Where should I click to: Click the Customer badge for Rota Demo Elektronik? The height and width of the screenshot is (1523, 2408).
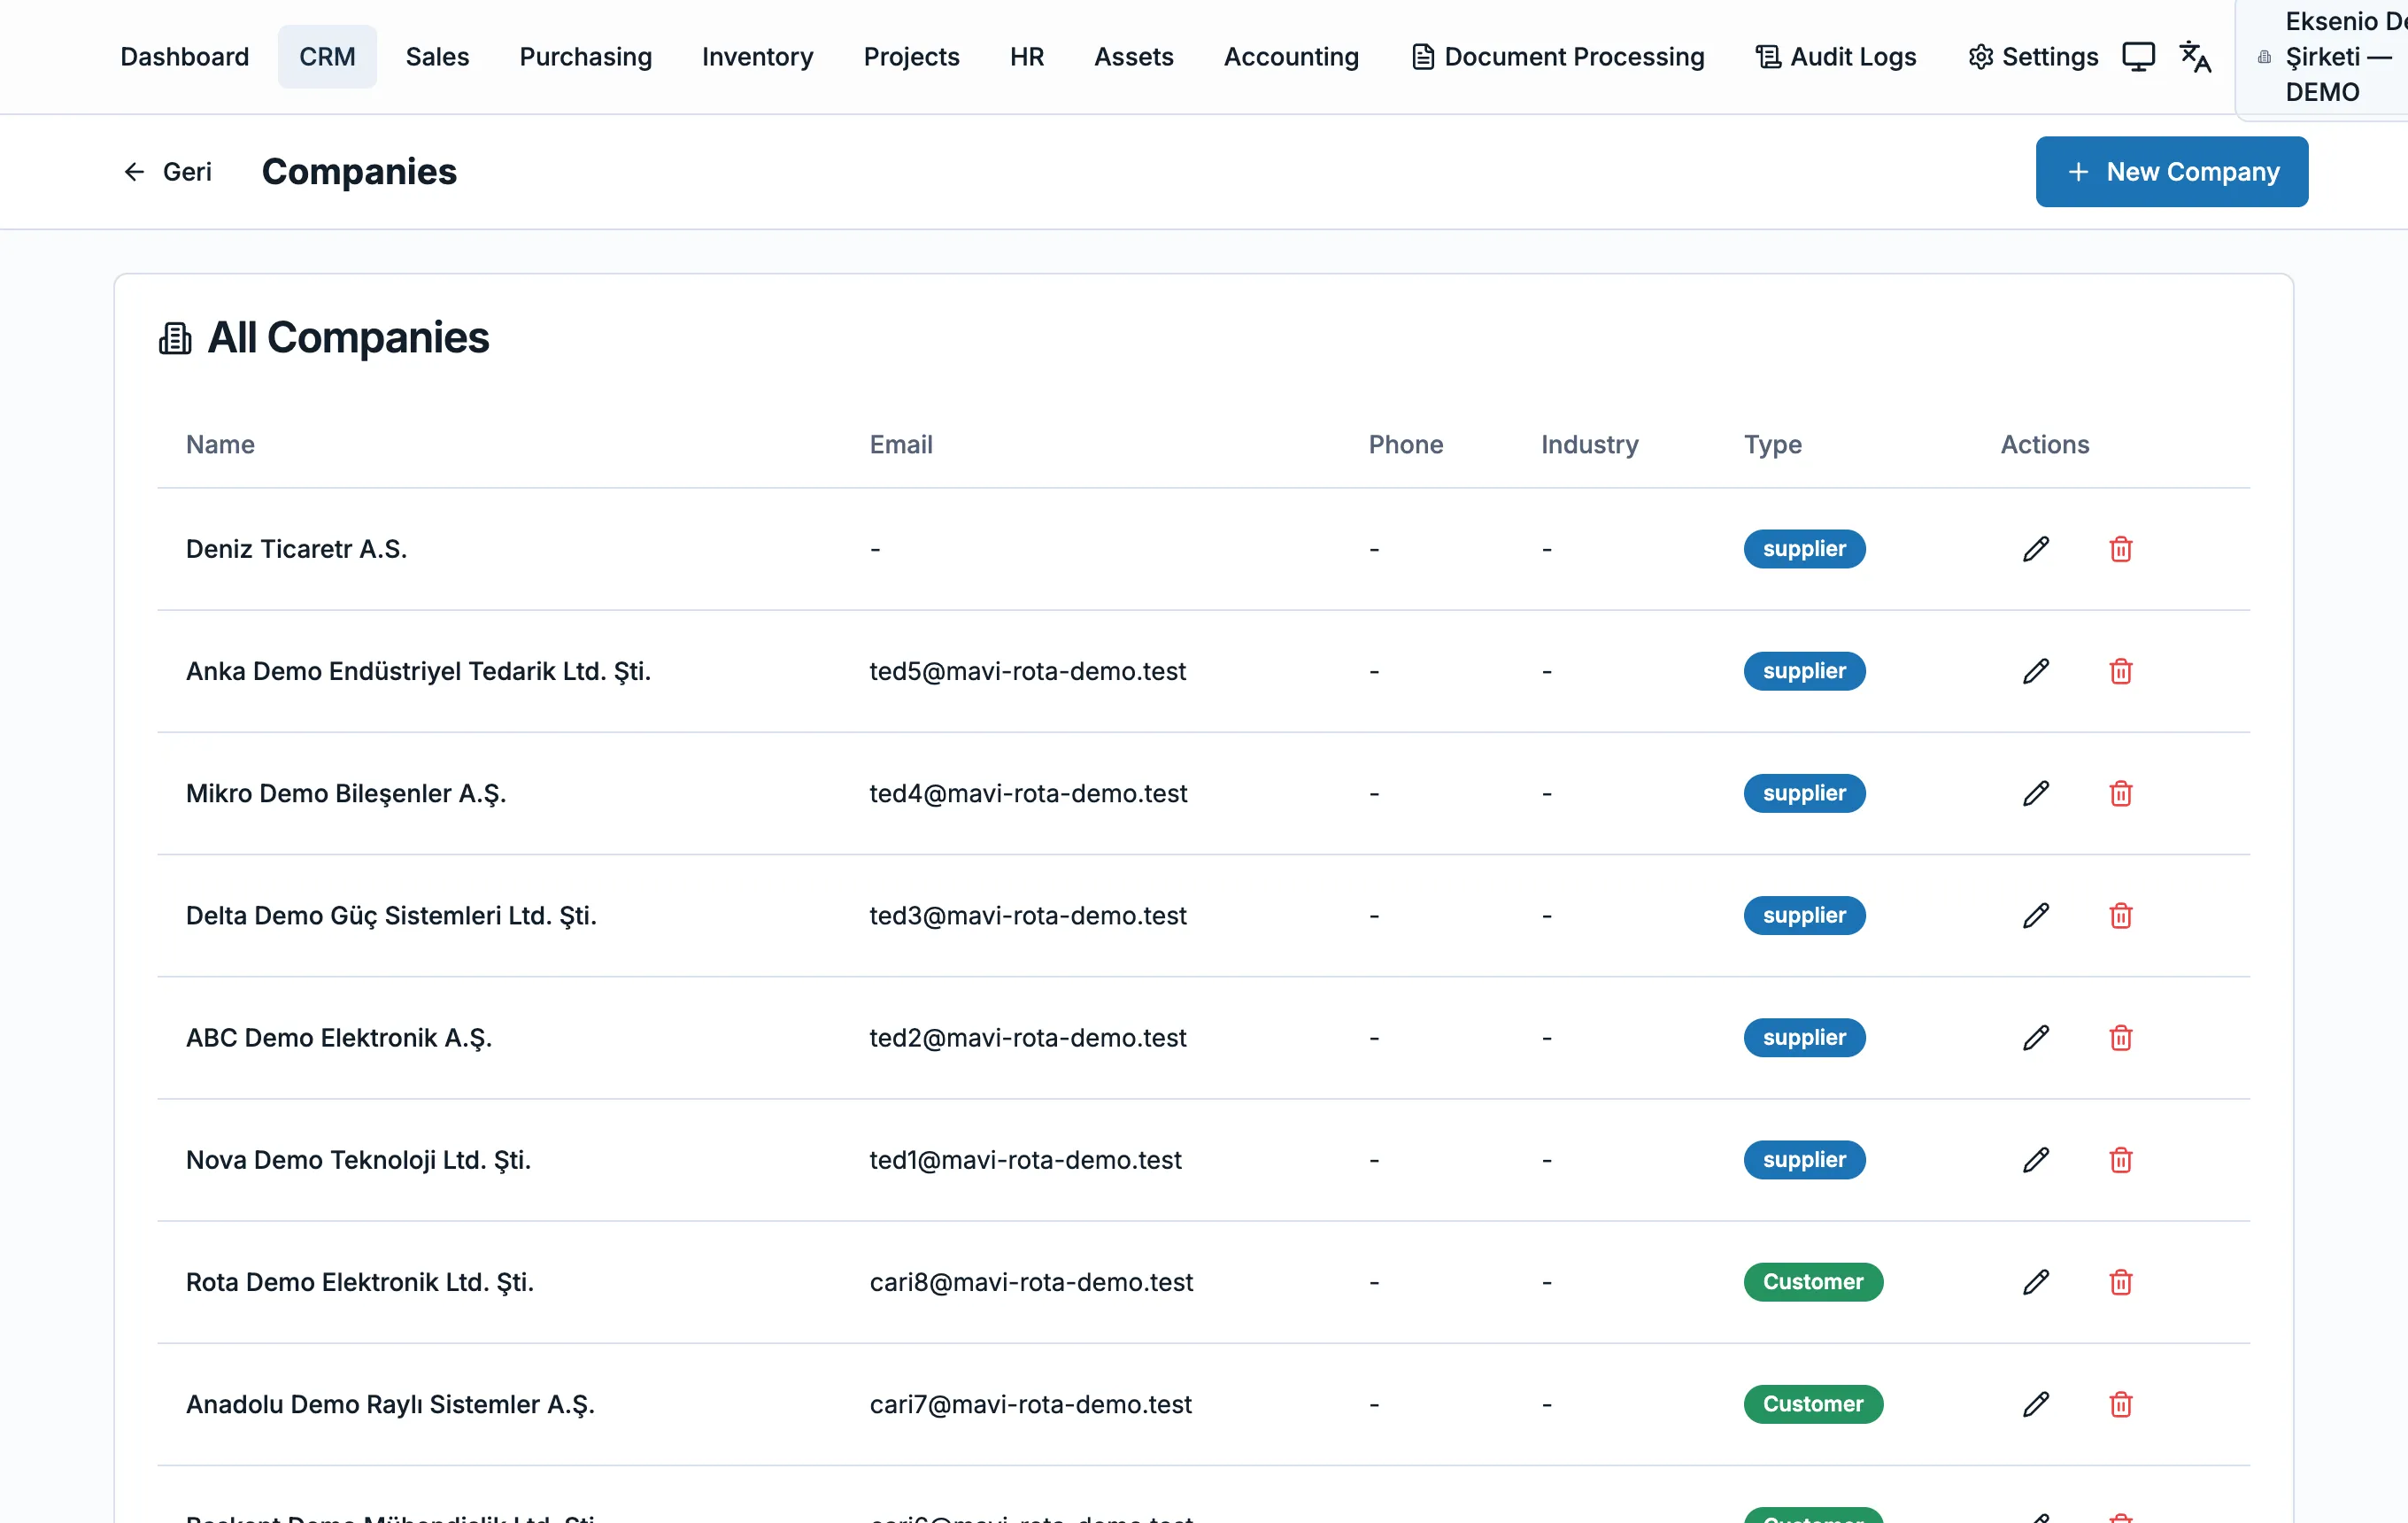tap(1812, 1282)
